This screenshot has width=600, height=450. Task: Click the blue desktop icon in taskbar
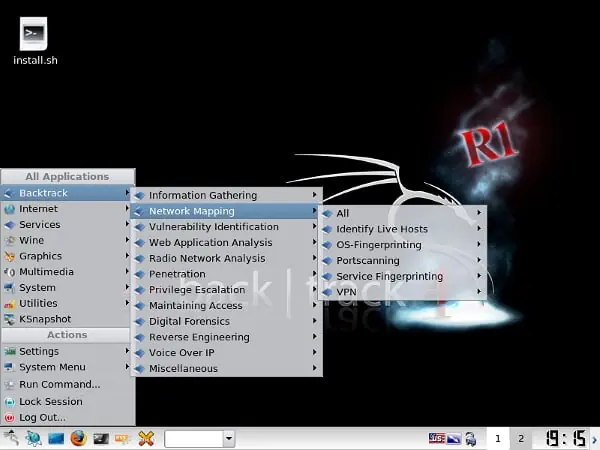[x=56, y=439]
